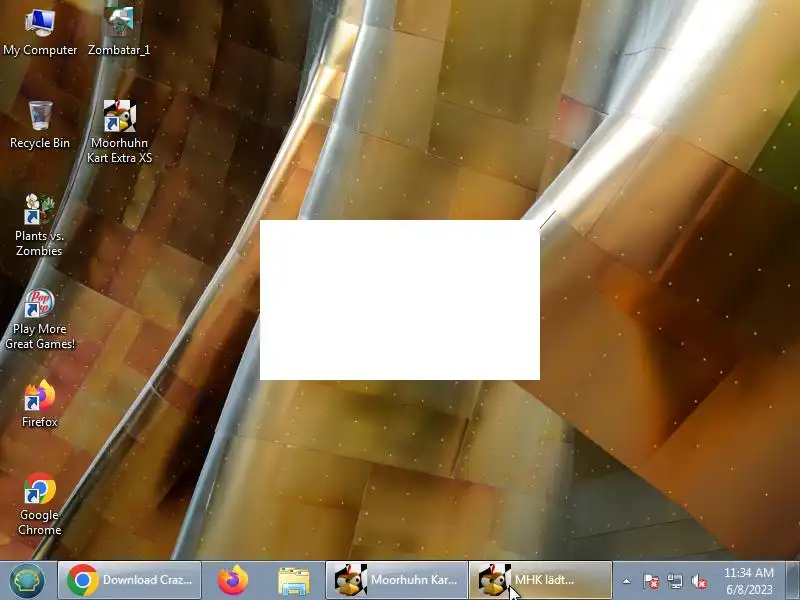This screenshot has height=600, width=800.
Task: Open network status tray icon
Action: [x=674, y=581]
